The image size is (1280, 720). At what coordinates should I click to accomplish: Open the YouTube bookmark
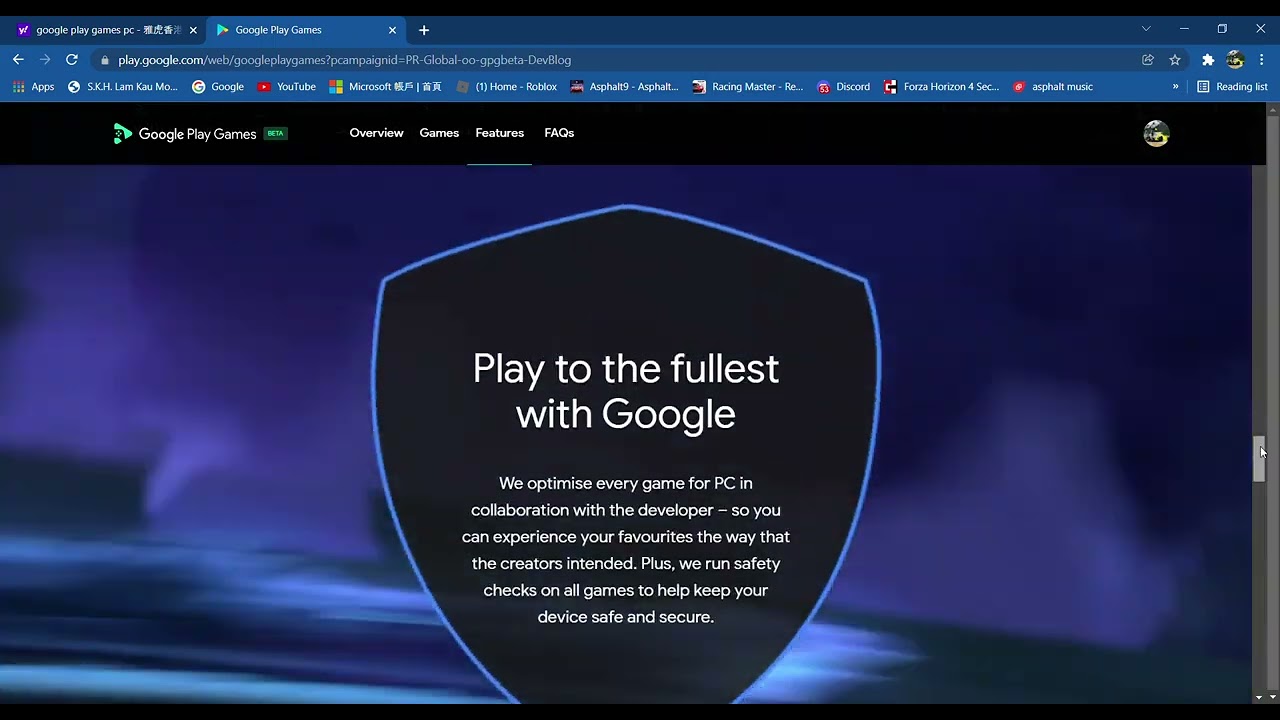[x=286, y=87]
